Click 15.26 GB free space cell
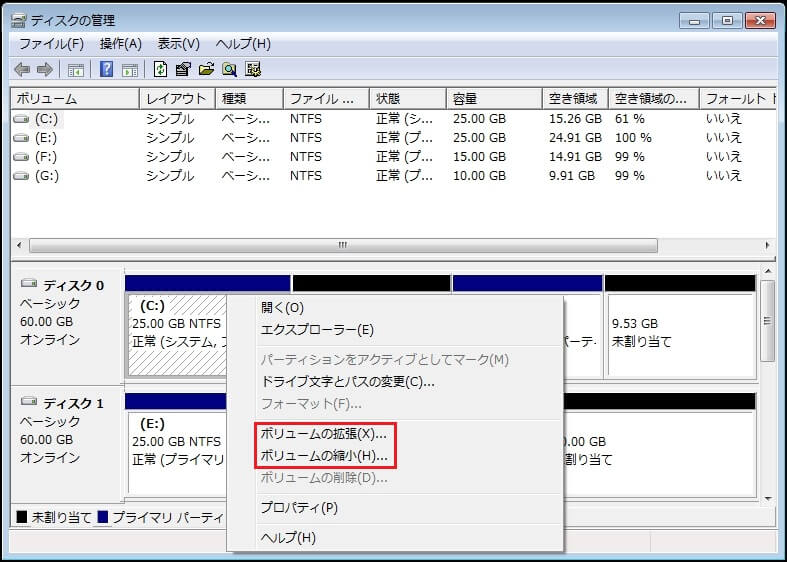Screen dimensions: 787x562 click(575, 119)
